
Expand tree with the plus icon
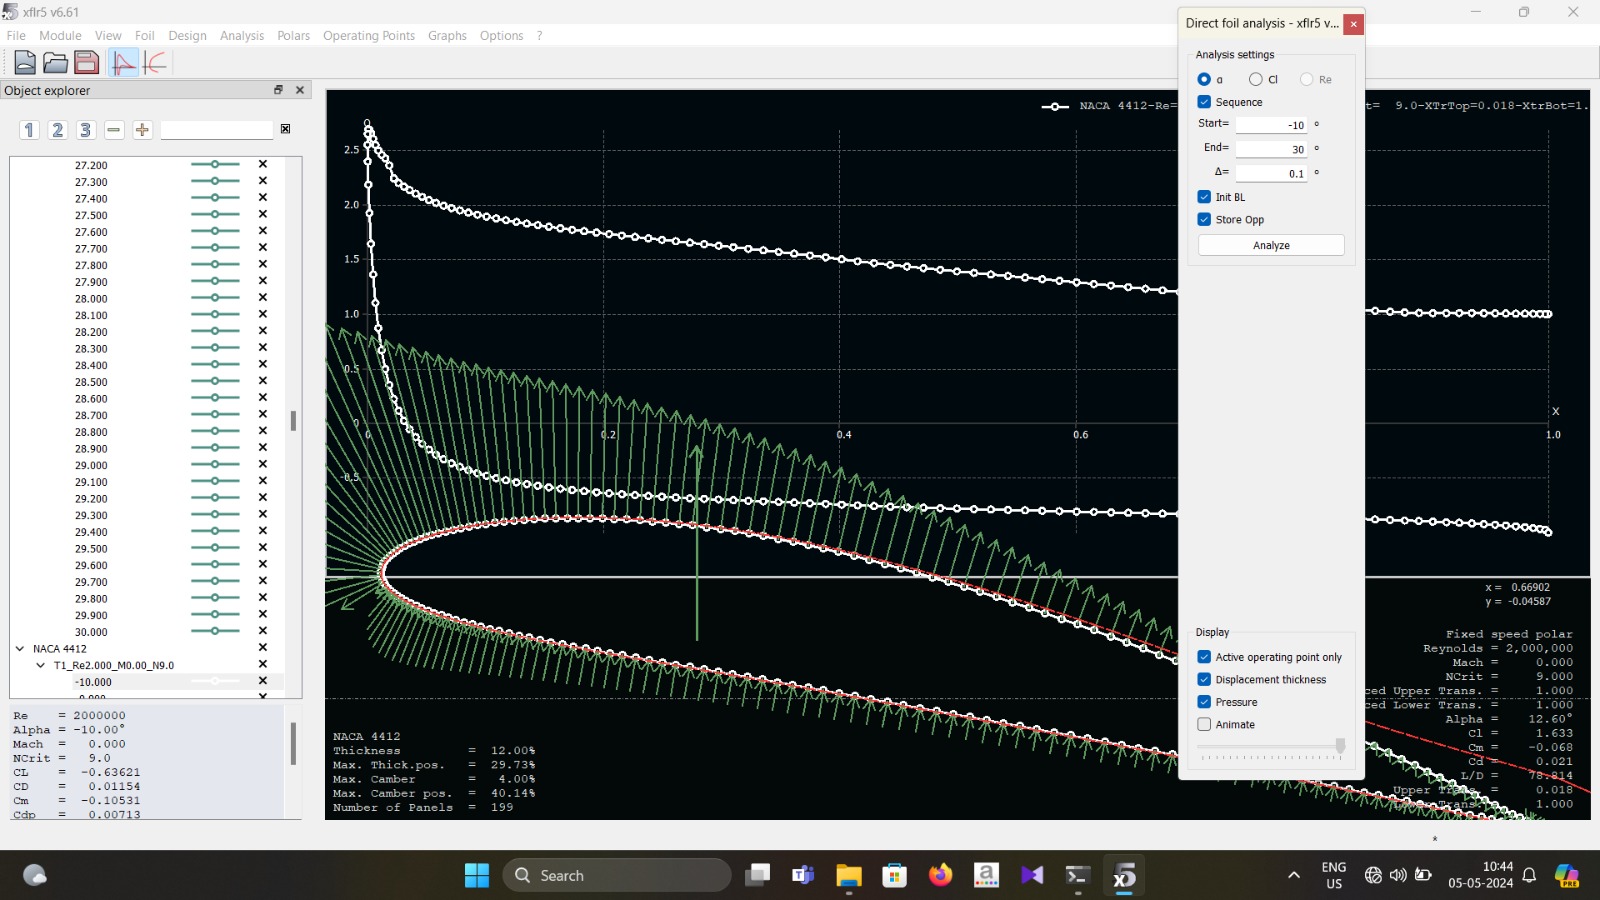[x=142, y=130]
